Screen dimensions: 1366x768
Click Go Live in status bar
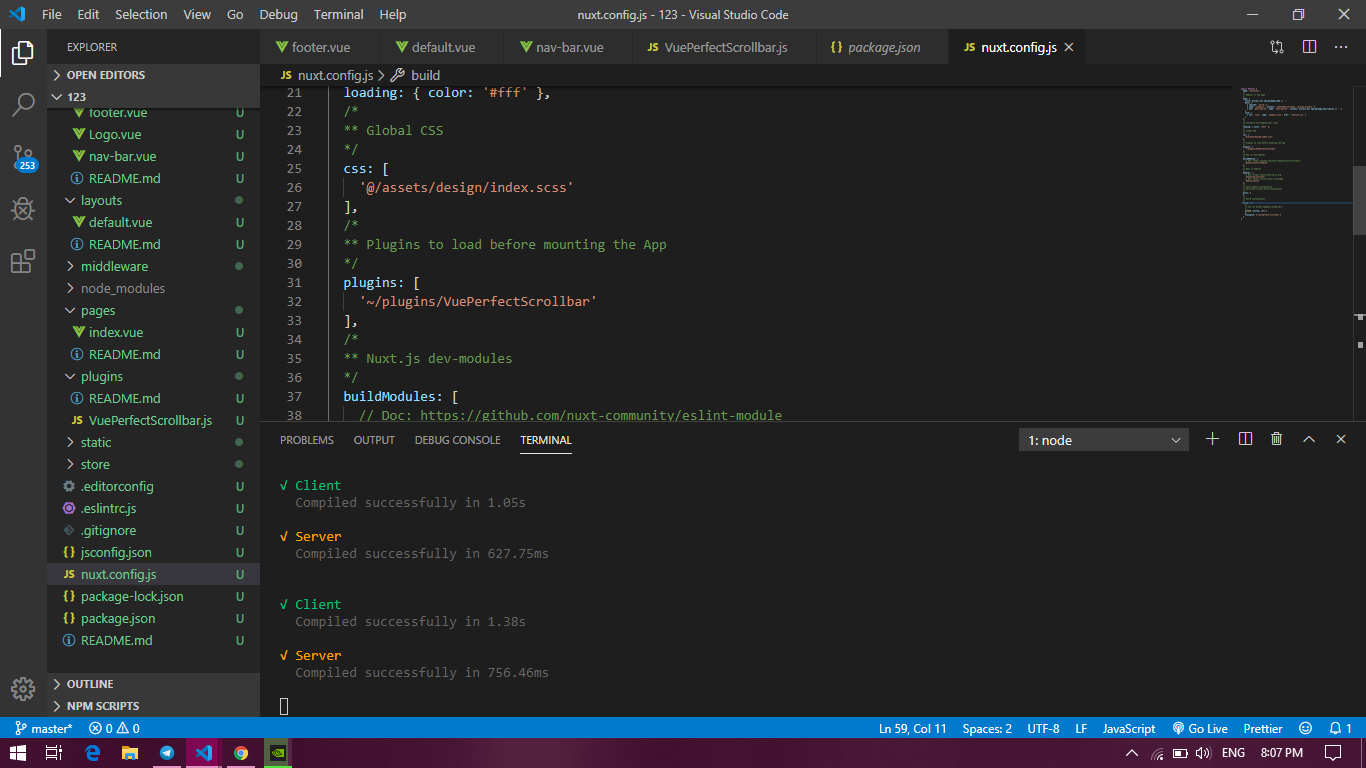1200,728
